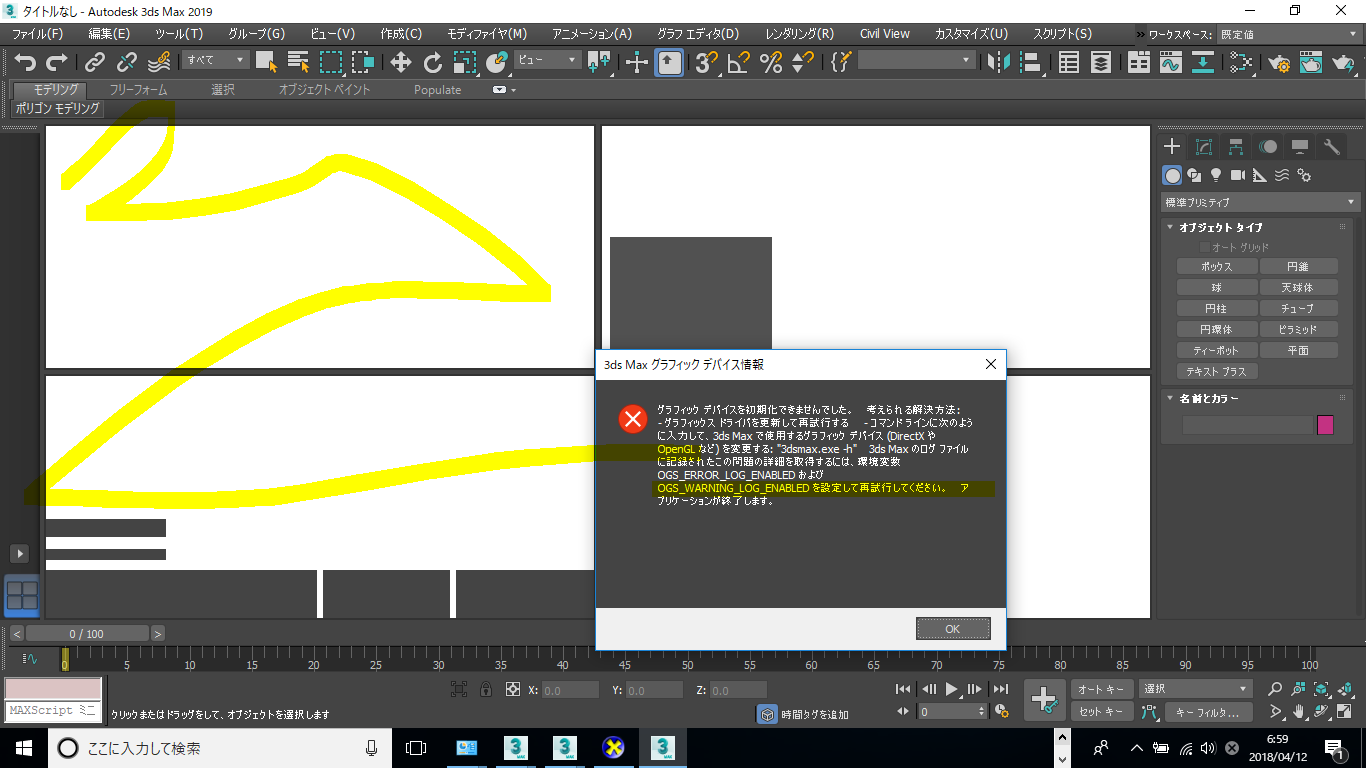Viewport: 1366px width, 768px height.
Task: Open Task View in the taskbar
Action: click(416, 747)
